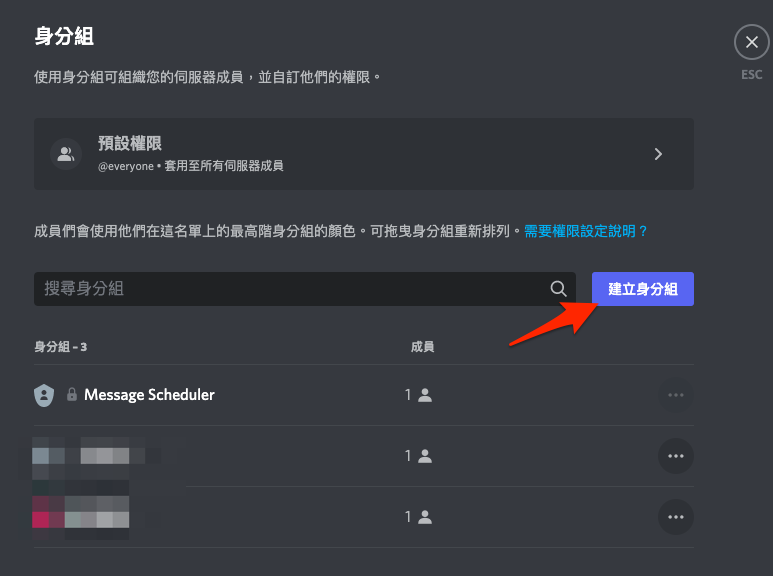Screen dimensions: 773x576
Task: Click the member count of the second role
Action: pos(418,456)
